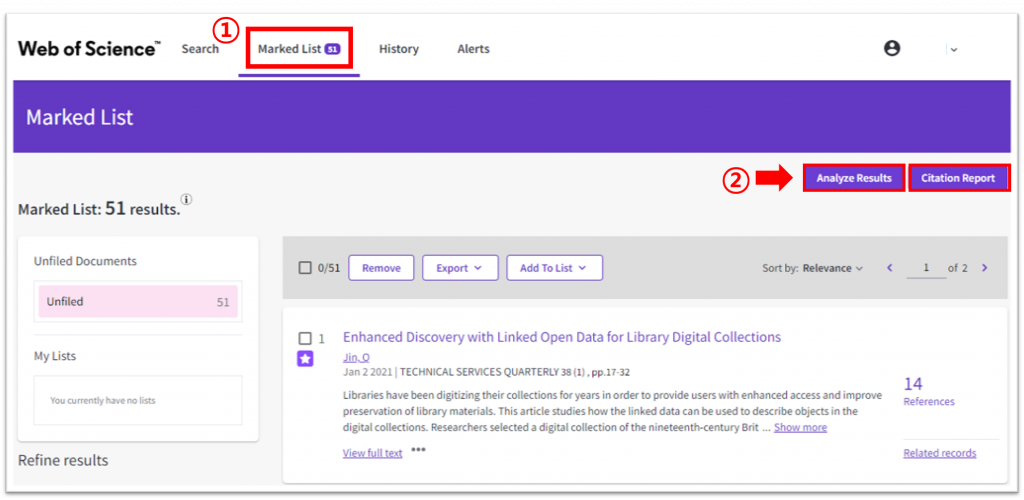Open the Sort by Relevance dropdown
This screenshot has width=1024, height=500.
point(832,268)
